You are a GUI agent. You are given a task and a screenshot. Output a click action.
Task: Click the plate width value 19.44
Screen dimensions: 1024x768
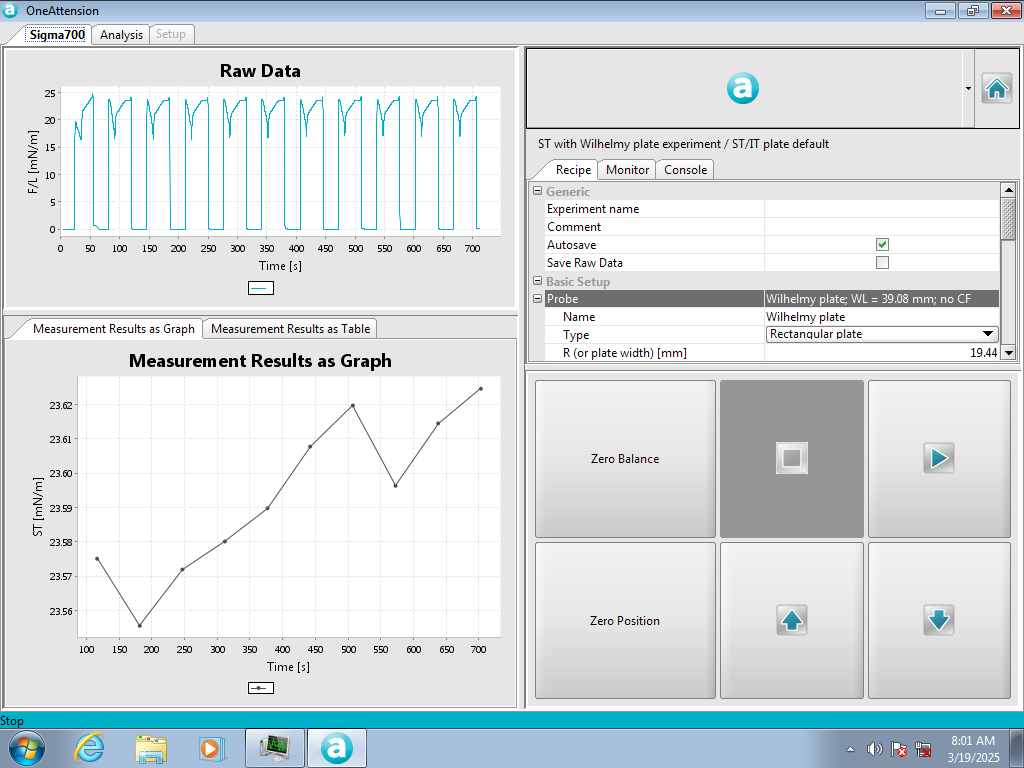point(983,353)
